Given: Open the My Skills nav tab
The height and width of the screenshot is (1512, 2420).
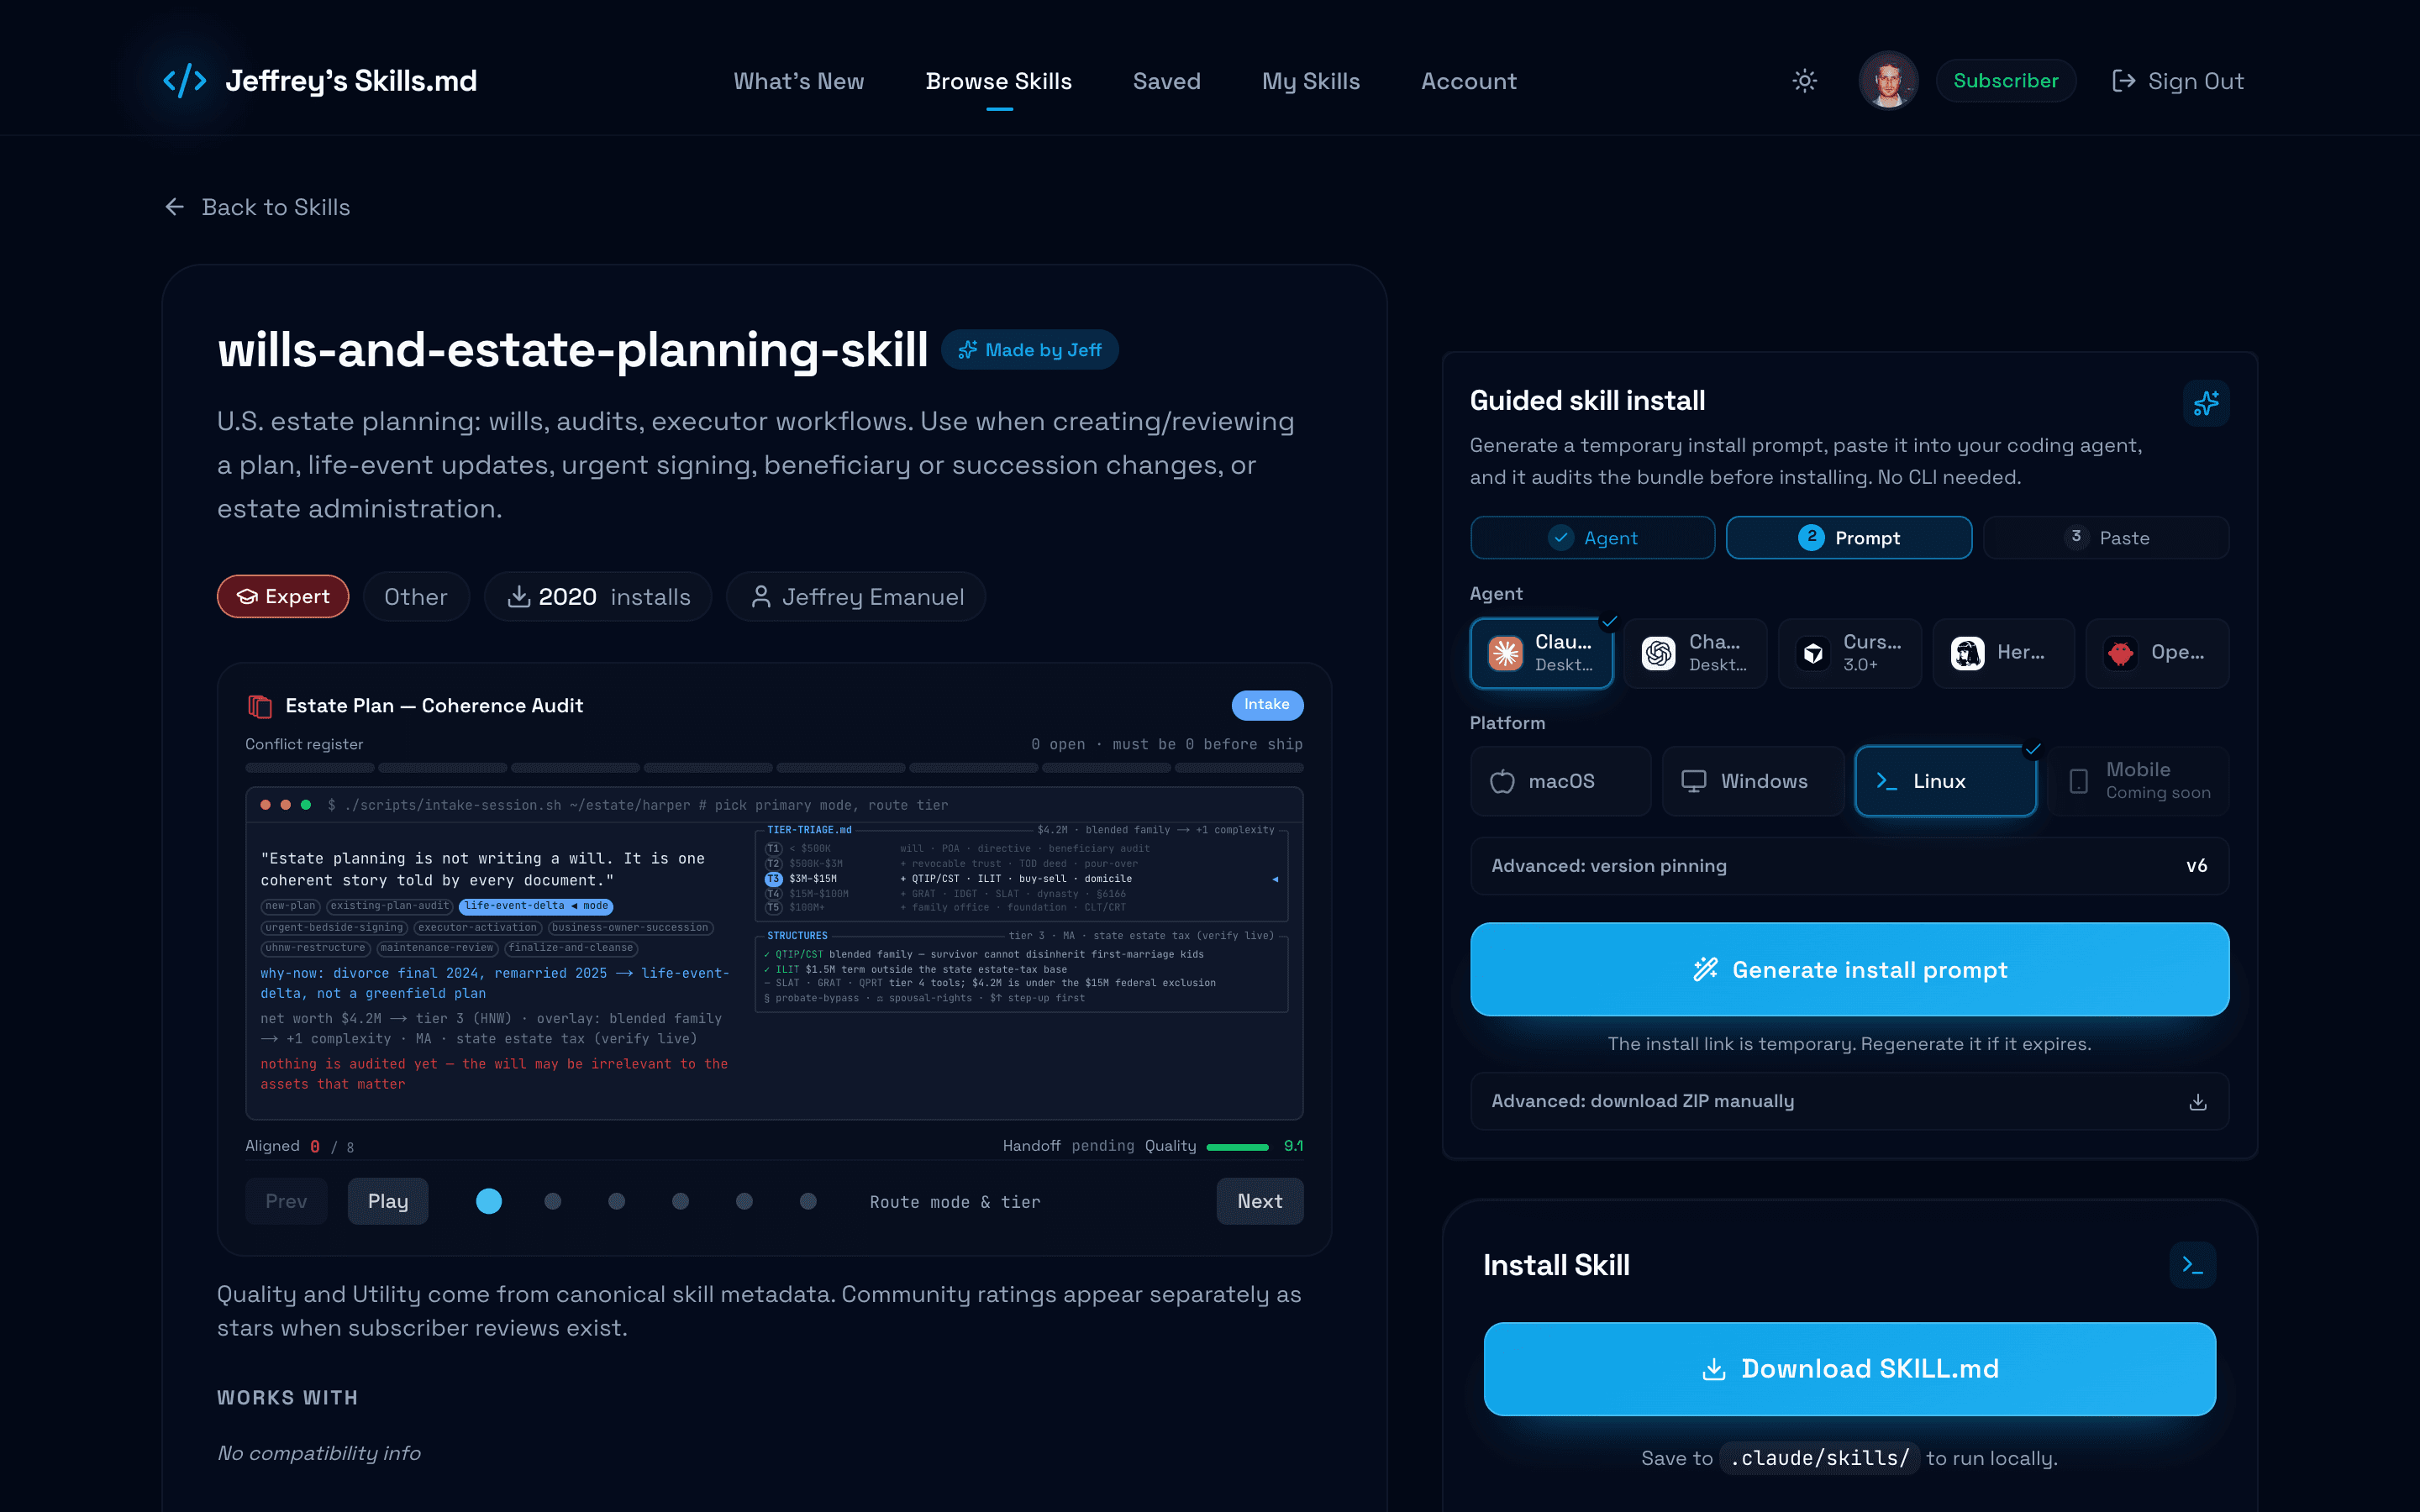Looking at the screenshot, I should 1310,81.
